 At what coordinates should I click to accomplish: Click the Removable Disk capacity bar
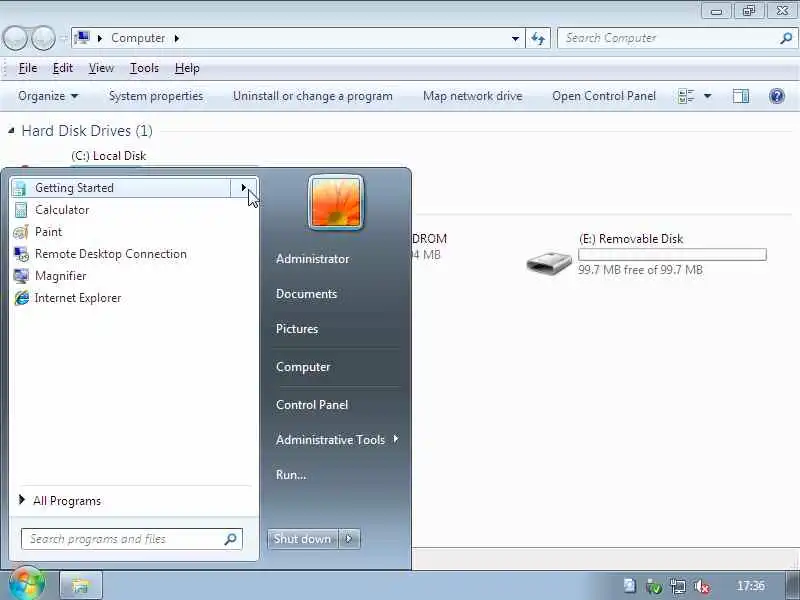[x=672, y=254]
